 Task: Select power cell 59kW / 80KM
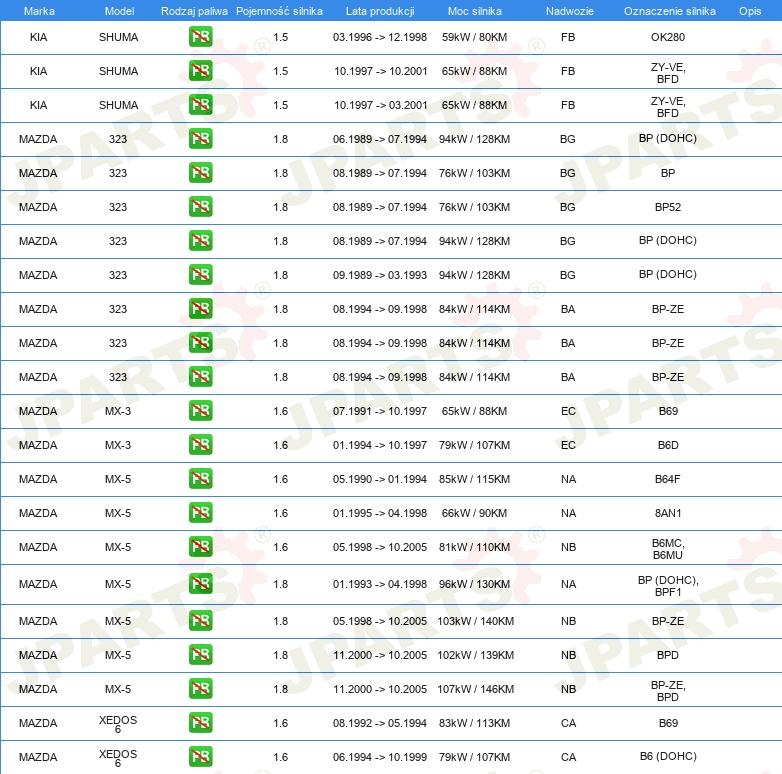474,37
